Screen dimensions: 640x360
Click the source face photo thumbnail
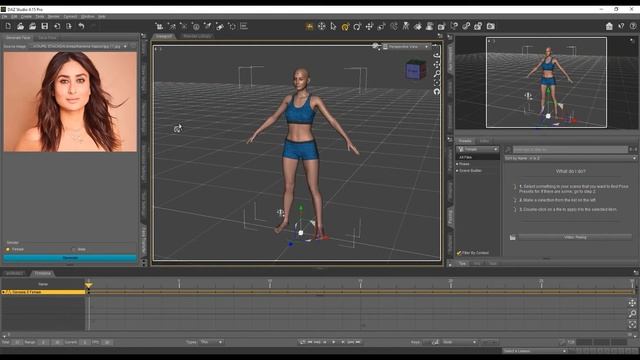point(70,102)
